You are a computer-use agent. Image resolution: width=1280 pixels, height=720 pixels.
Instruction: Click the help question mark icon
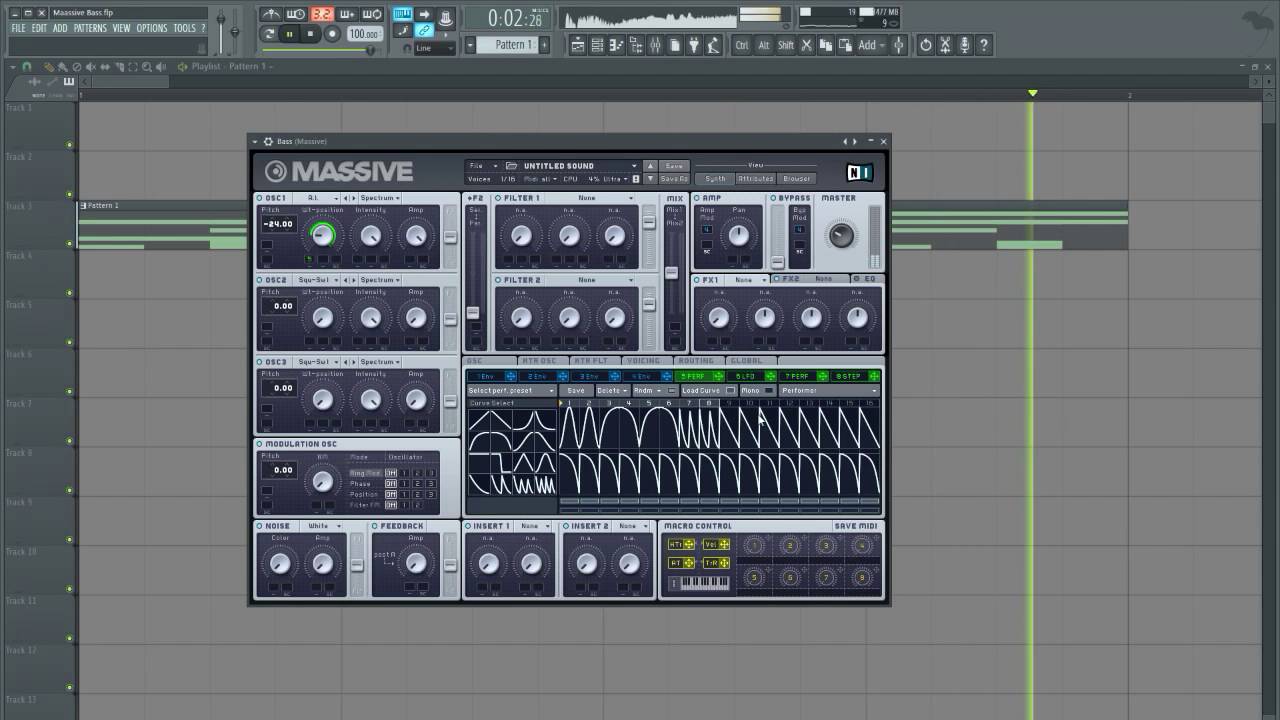coord(984,45)
